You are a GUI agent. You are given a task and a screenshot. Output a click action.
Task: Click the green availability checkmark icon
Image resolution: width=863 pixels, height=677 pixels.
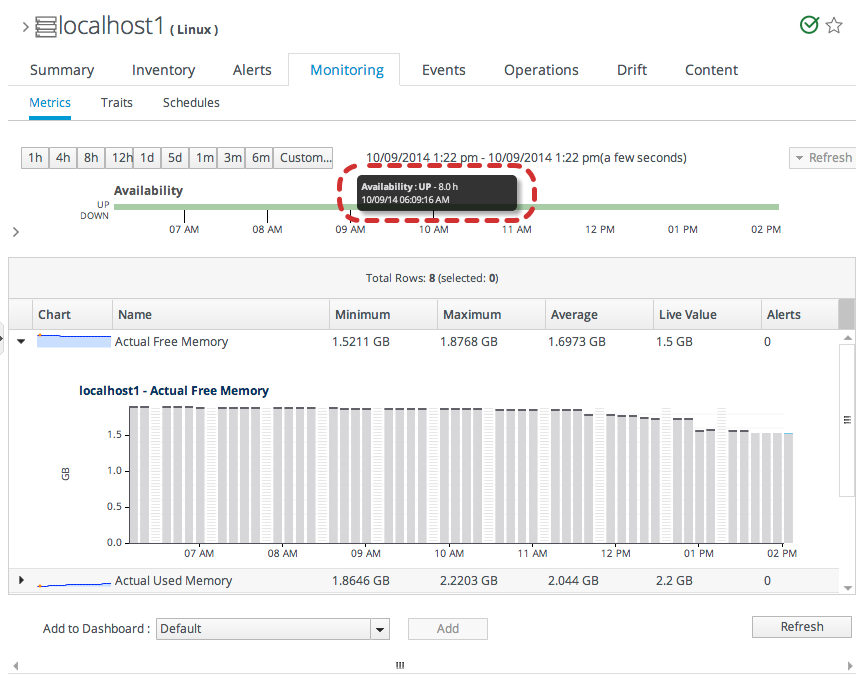point(809,26)
